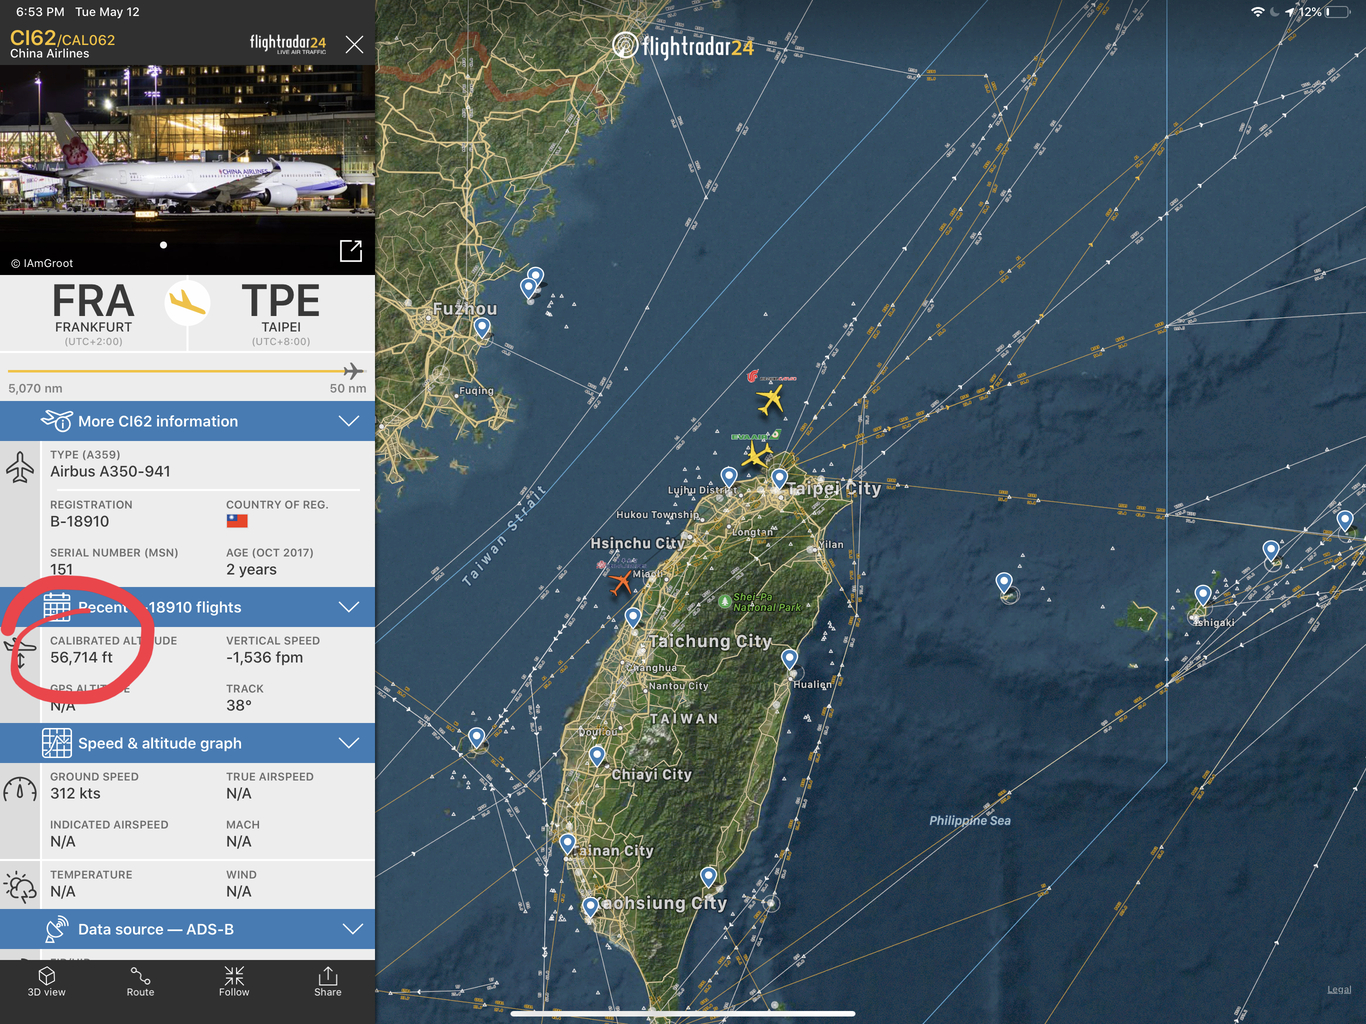Open the airport pin next to Taipei City label
Image resolution: width=1366 pixels, height=1024 pixels.
(x=779, y=480)
